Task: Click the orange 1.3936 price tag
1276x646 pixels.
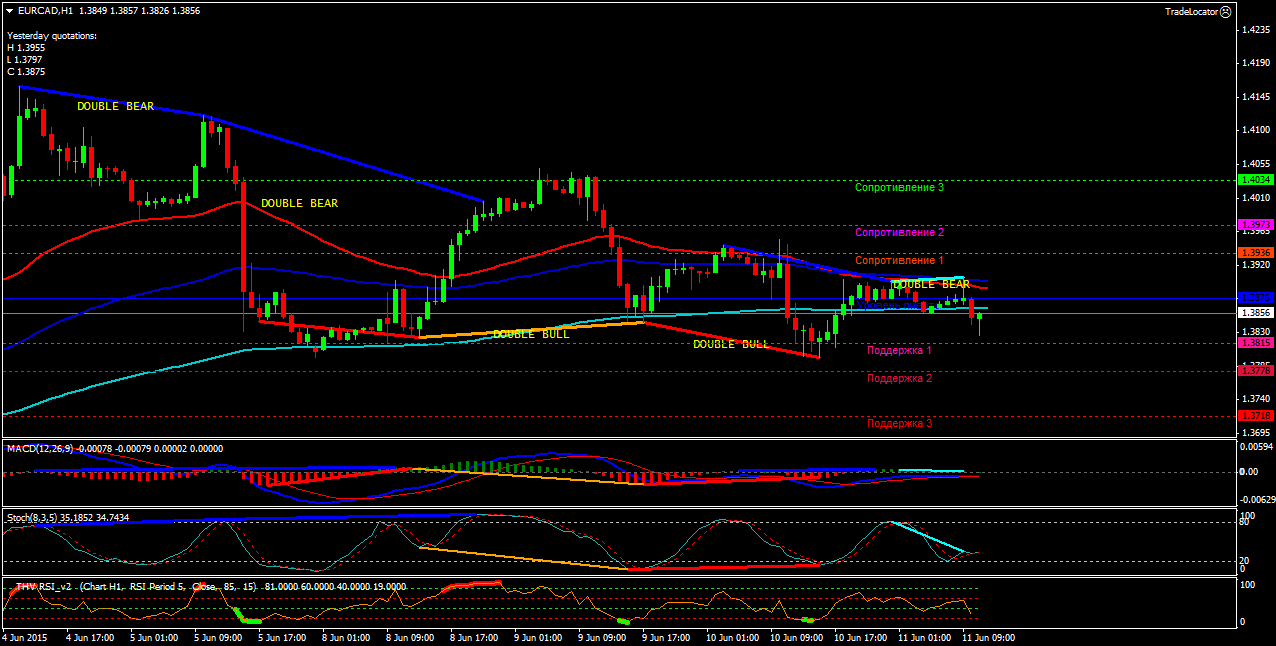Action: [1255, 253]
